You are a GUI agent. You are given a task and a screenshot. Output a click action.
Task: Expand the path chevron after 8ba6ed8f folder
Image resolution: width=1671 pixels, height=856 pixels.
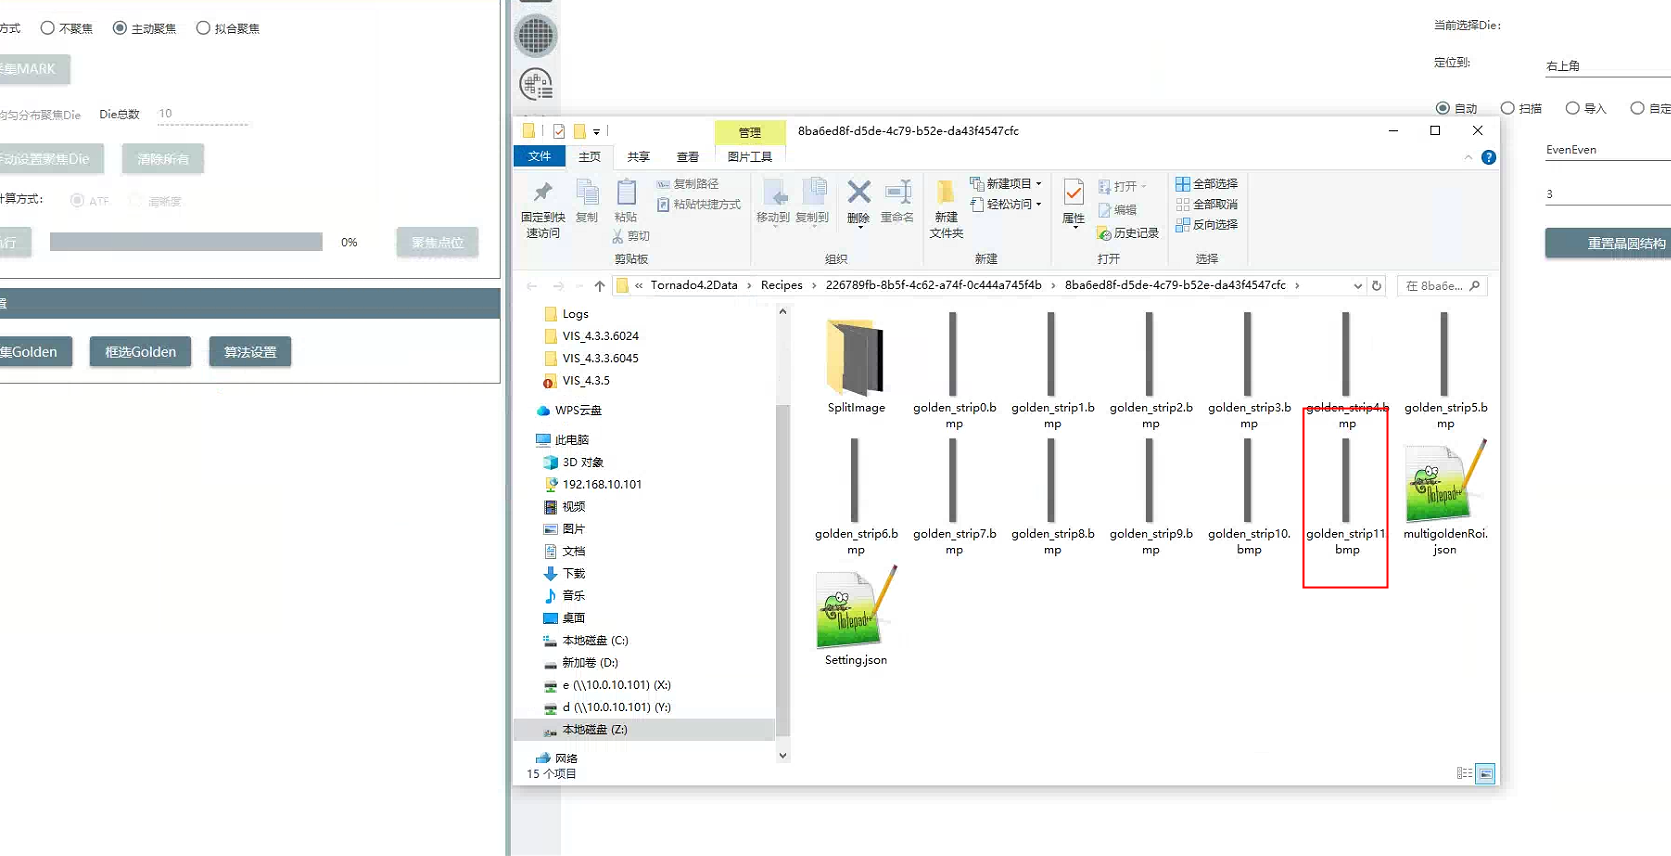[x=1297, y=286]
